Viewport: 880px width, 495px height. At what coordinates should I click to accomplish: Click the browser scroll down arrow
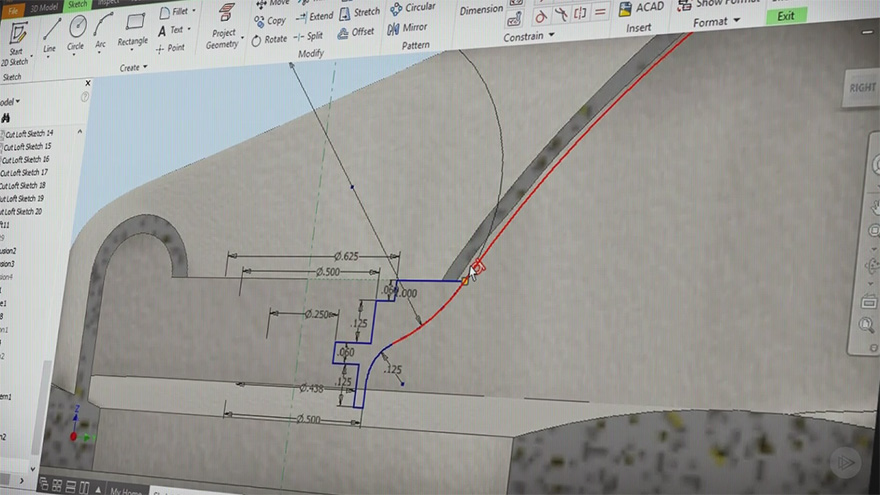coord(33,469)
